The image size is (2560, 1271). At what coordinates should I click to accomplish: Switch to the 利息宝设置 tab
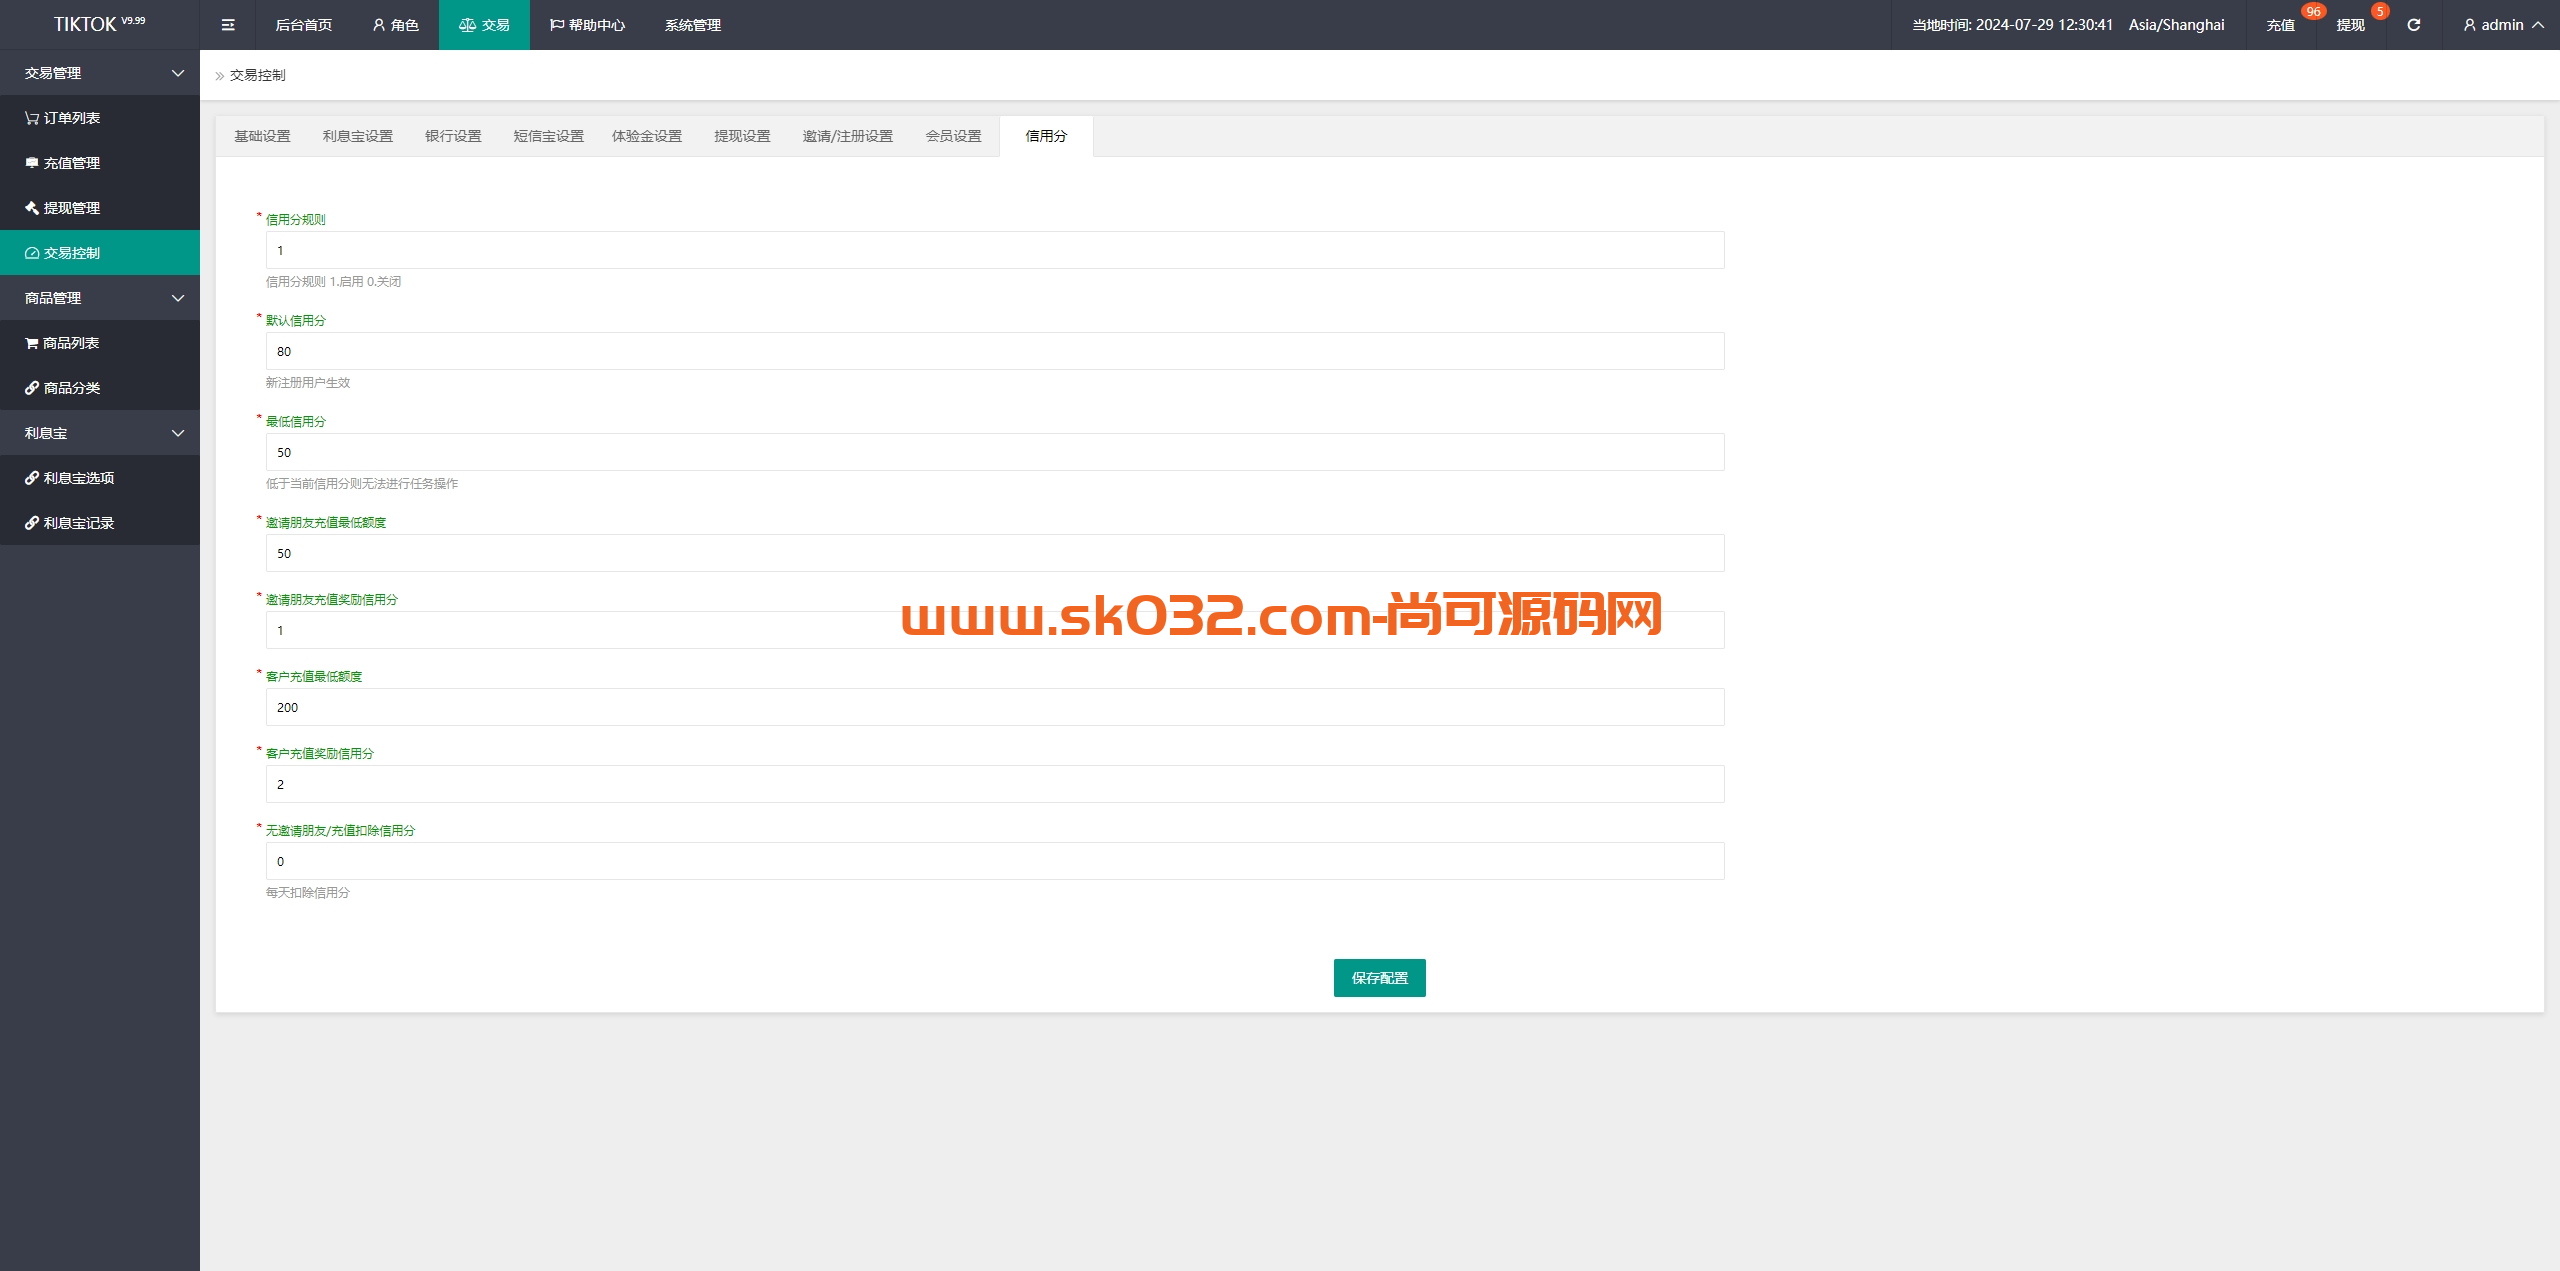pos(358,136)
